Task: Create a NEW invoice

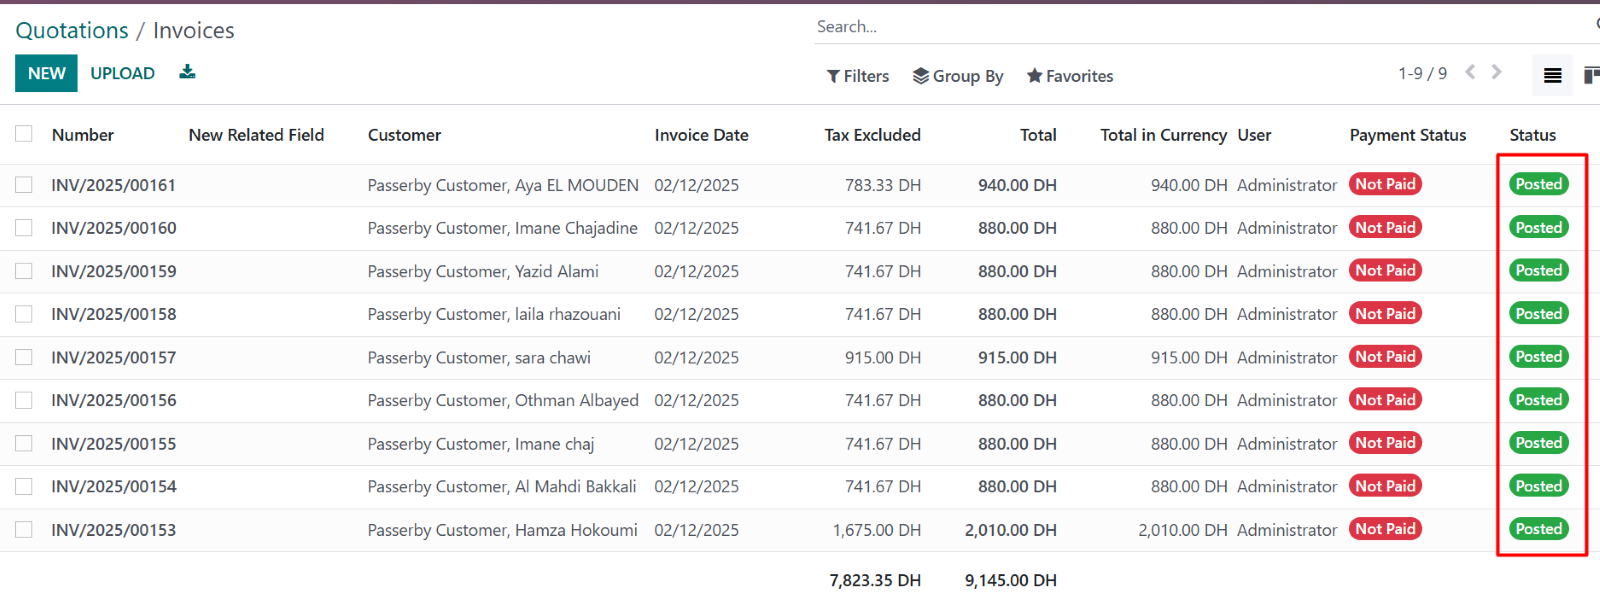Action: click(46, 73)
